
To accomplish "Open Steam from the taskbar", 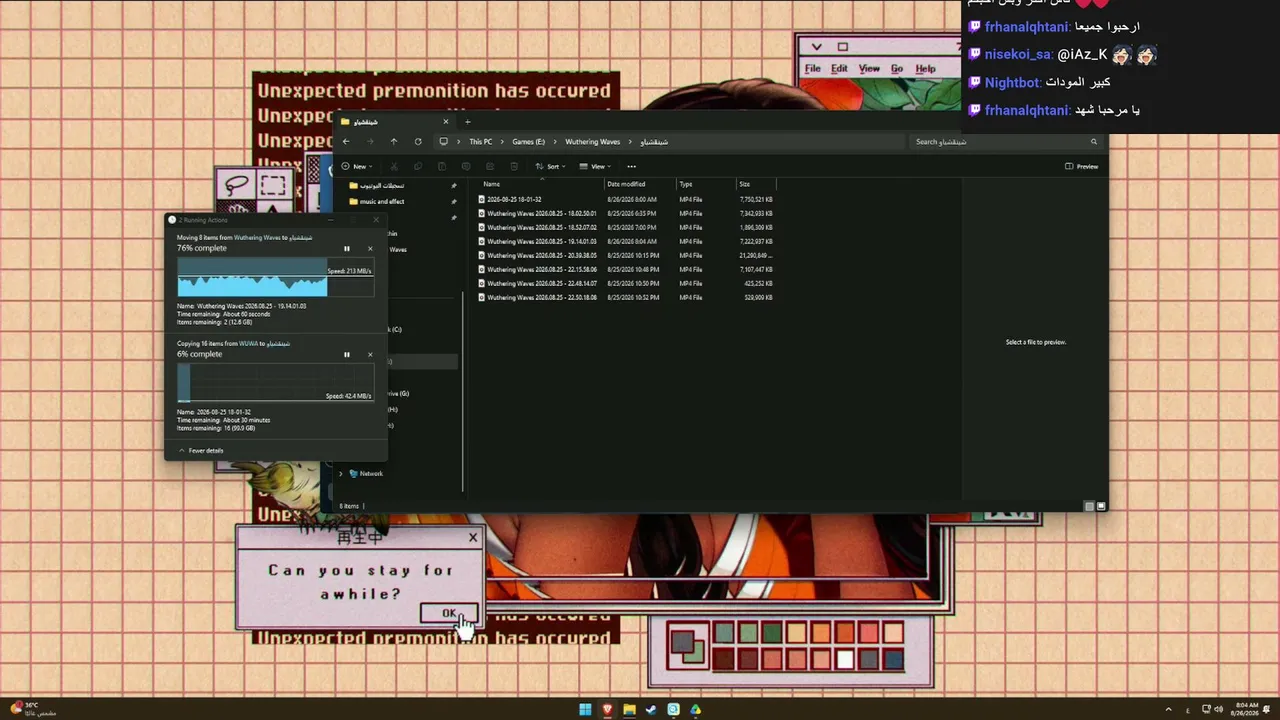I will pyautogui.click(x=651, y=710).
